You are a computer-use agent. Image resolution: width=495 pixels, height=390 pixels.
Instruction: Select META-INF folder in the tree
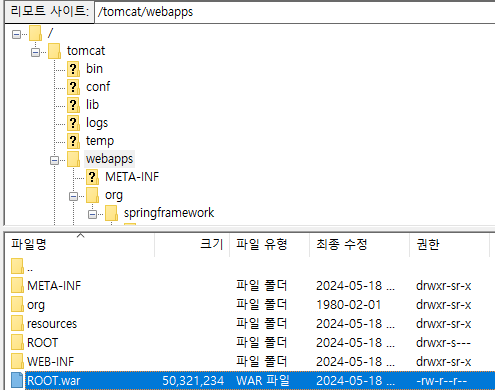[132, 177]
